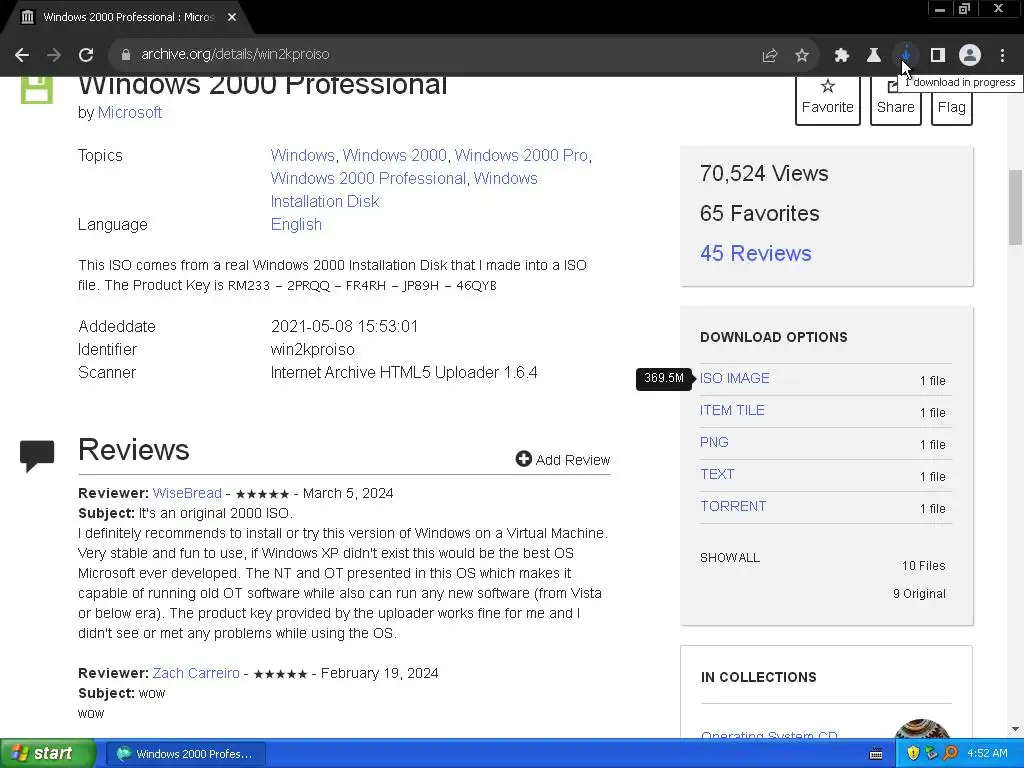Viewport: 1024px width, 768px height.
Task: Click the scrollbar down arrow
Action: (1015, 729)
